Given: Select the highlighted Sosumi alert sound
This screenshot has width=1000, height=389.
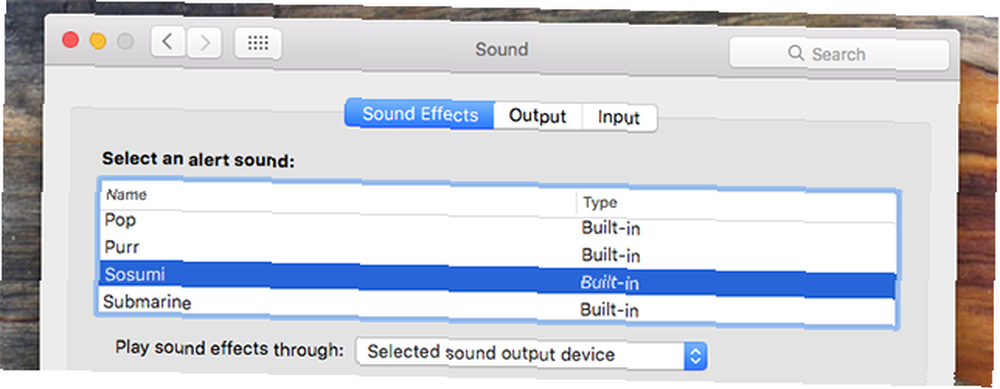Looking at the screenshot, I should [x=497, y=279].
